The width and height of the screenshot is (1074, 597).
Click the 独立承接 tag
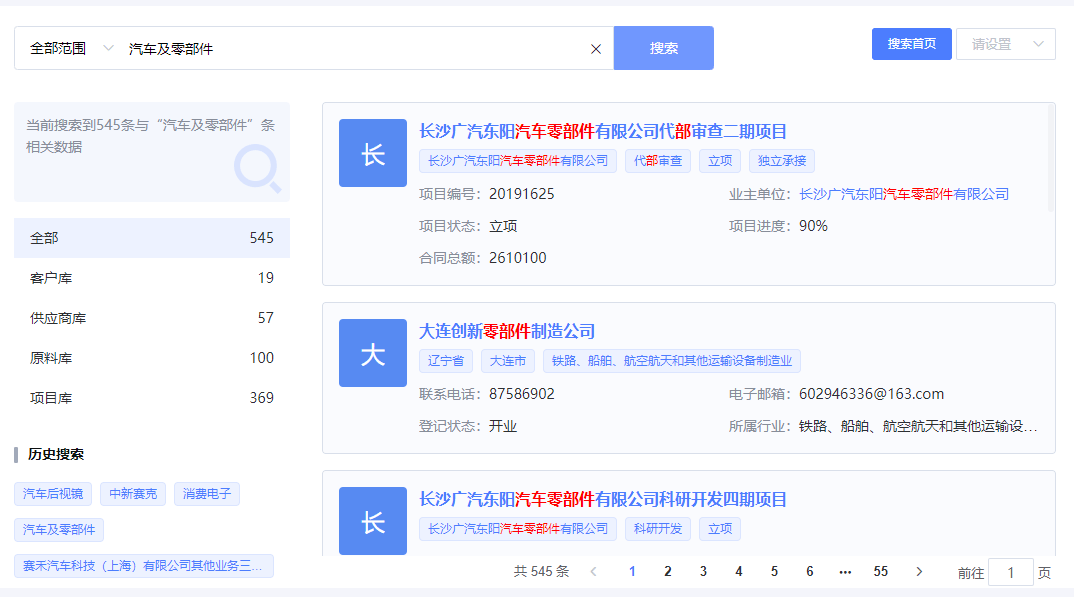(782, 161)
